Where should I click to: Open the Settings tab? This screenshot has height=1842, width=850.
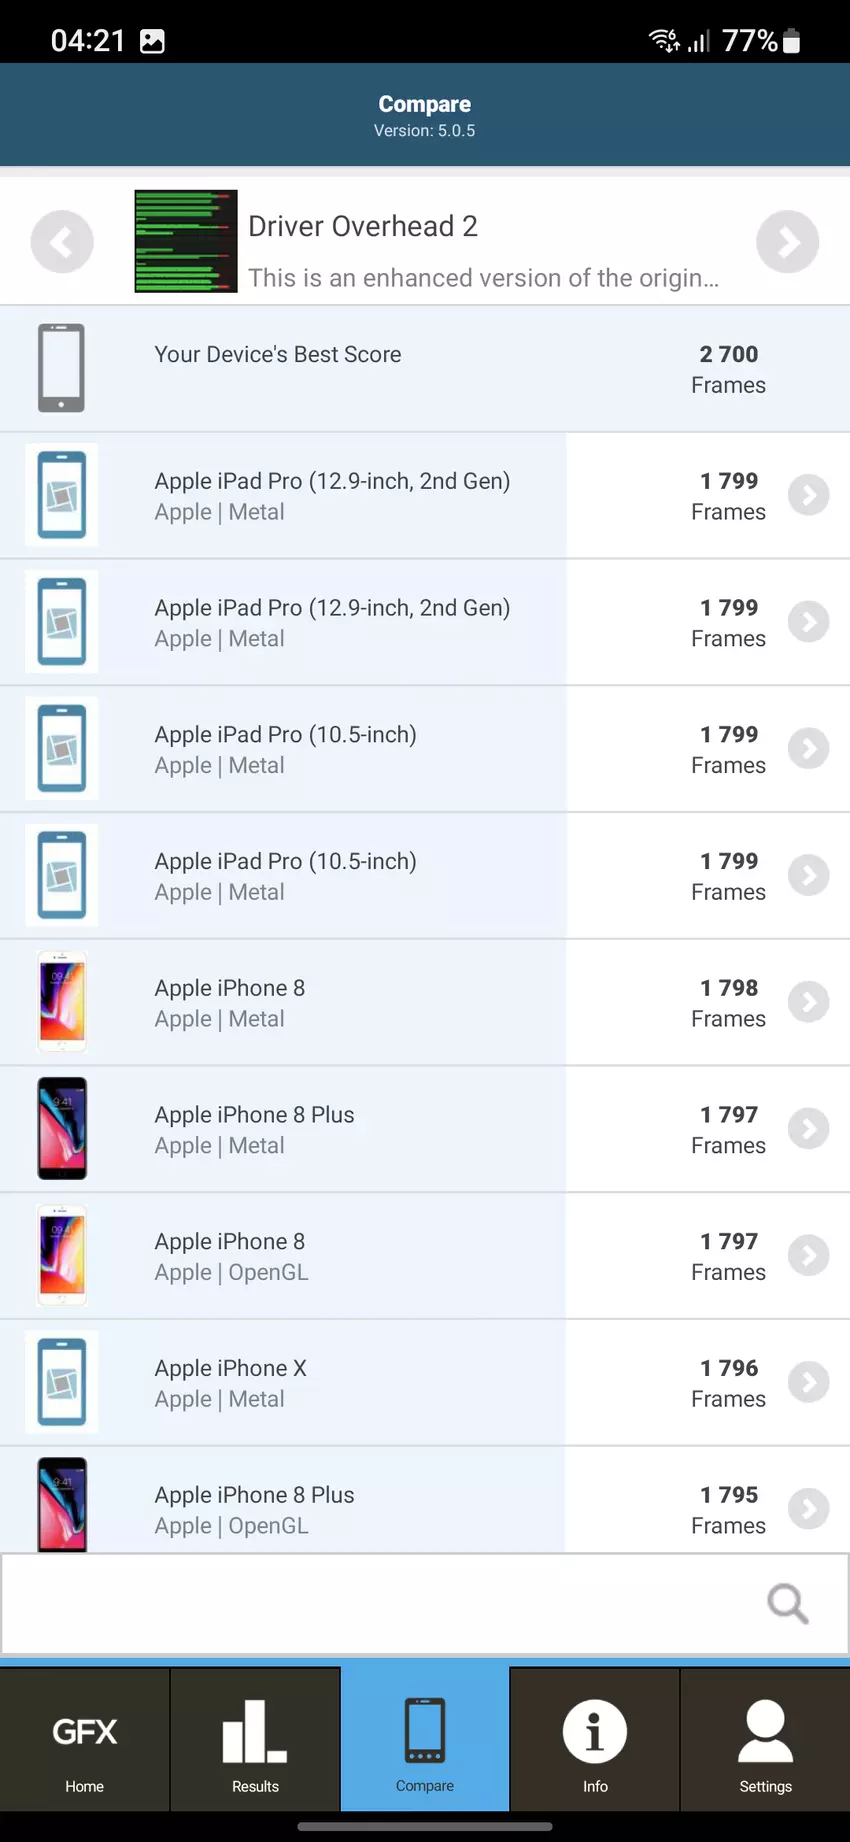pyautogui.click(x=765, y=1740)
